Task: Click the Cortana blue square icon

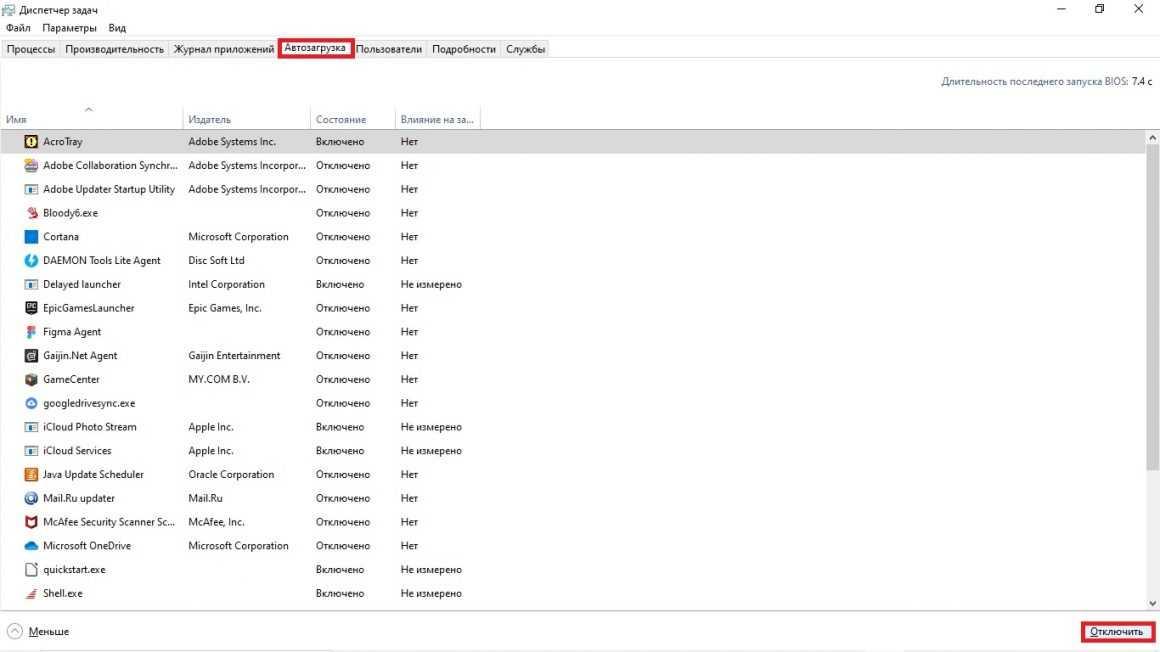Action: point(31,236)
